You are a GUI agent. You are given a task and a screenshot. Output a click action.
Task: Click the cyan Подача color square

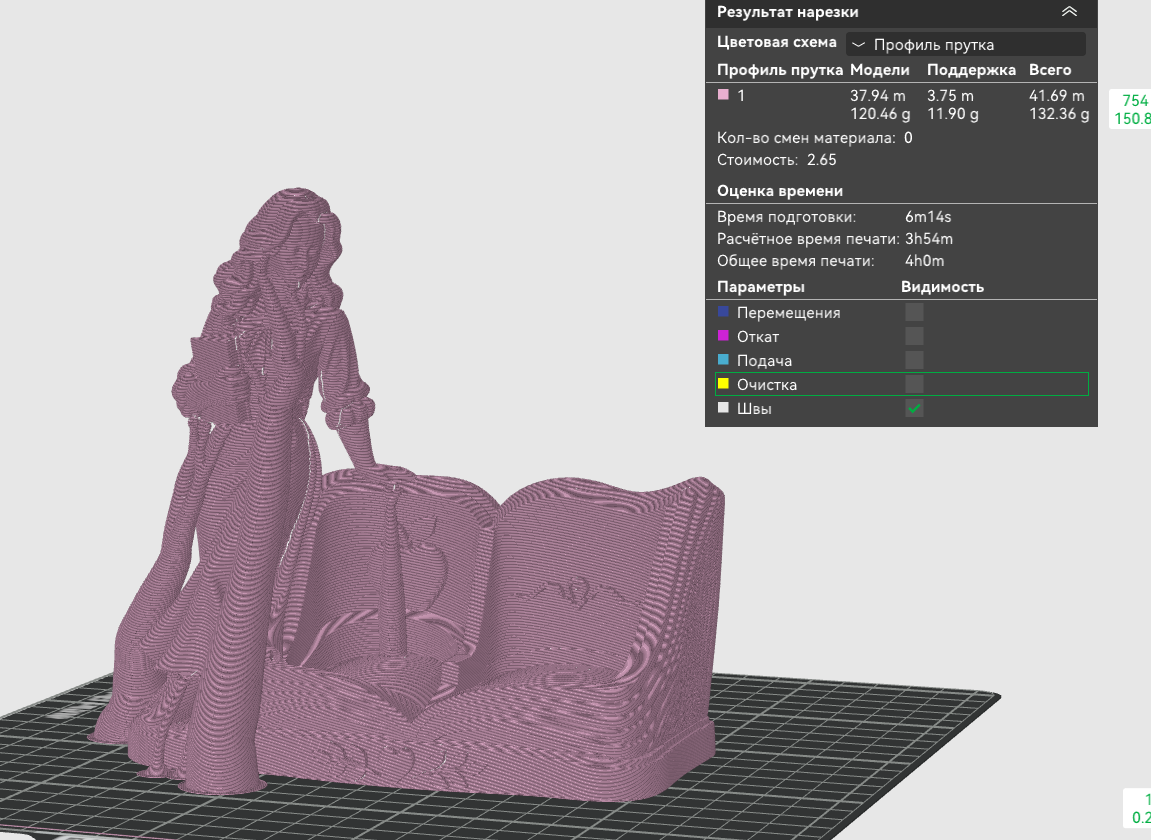pos(723,360)
